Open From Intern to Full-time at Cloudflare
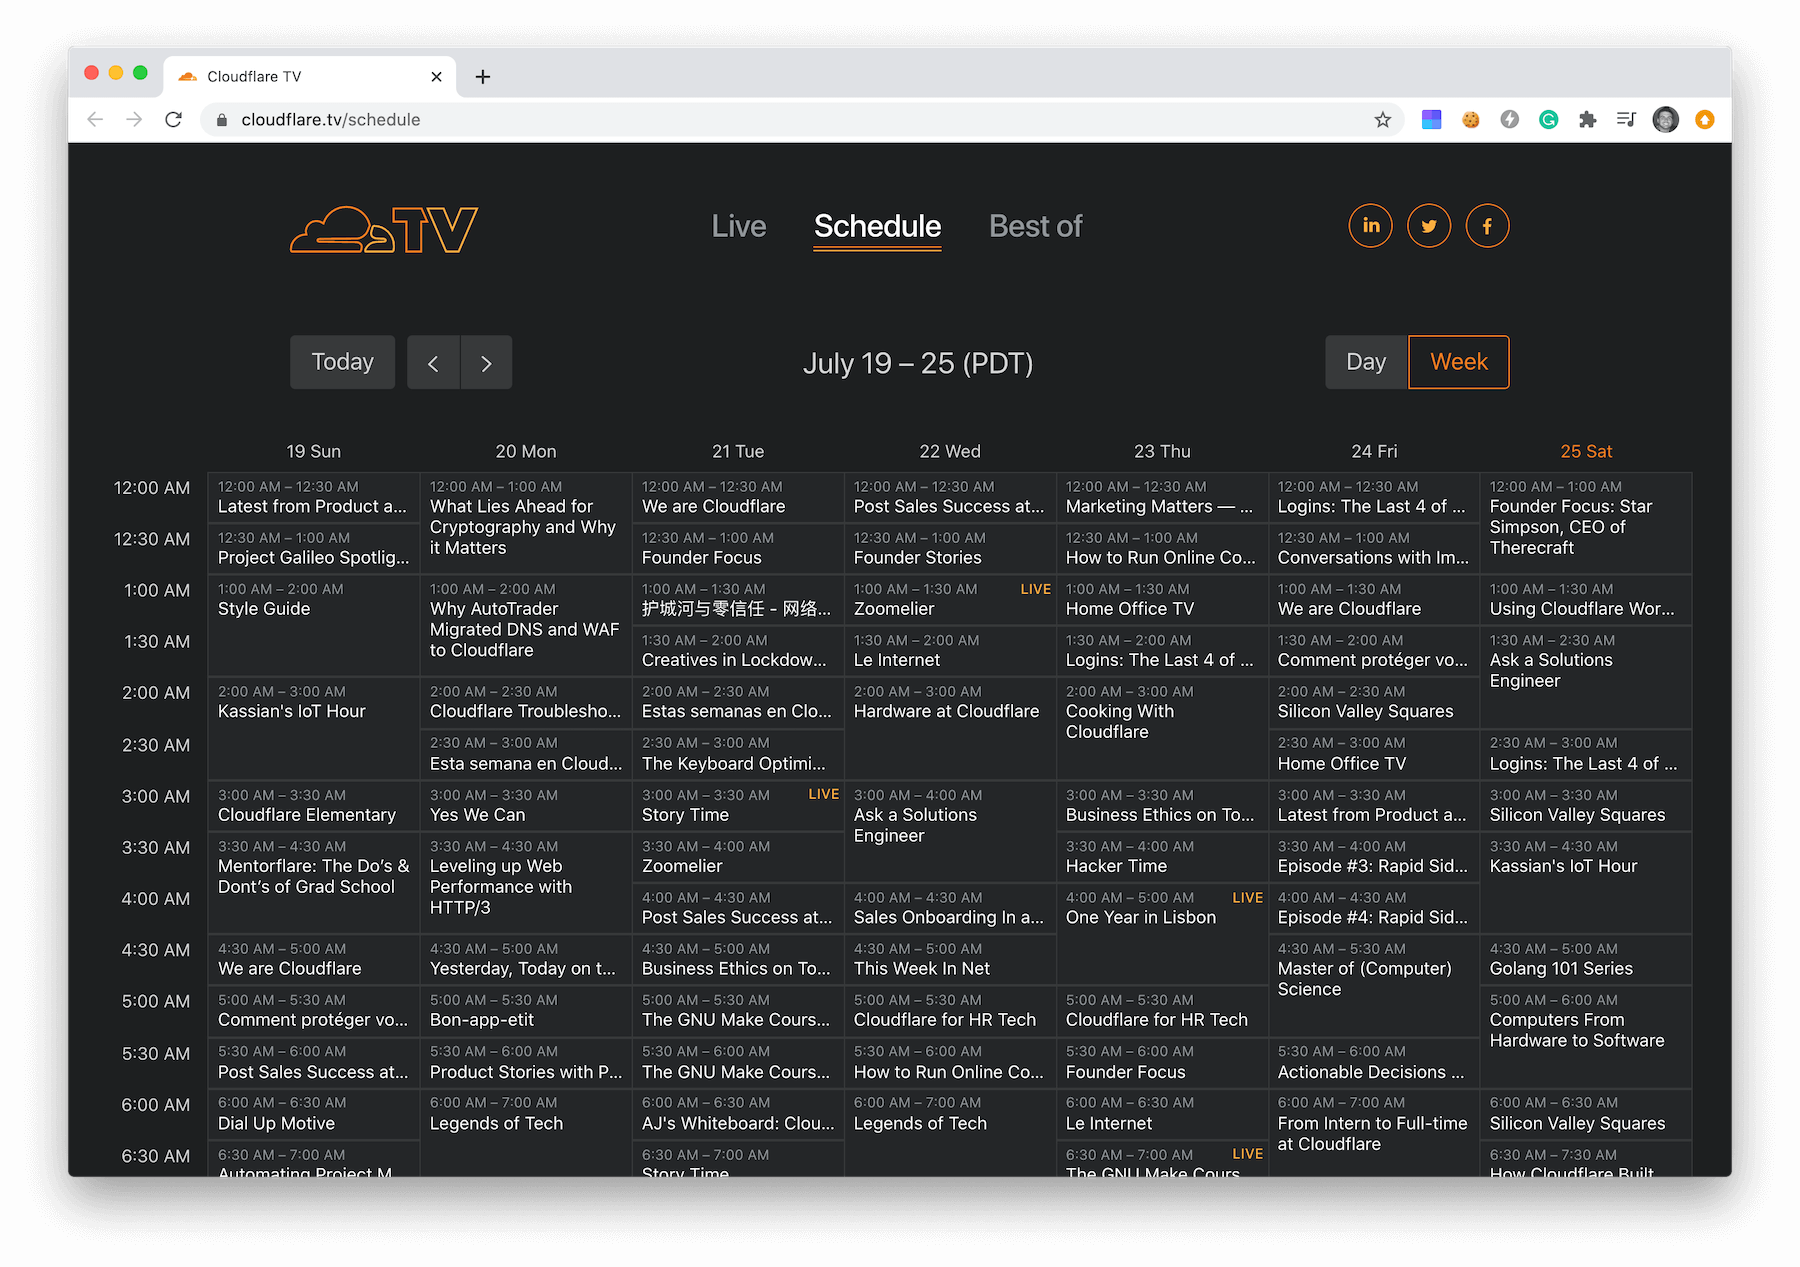 (x=1374, y=1133)
